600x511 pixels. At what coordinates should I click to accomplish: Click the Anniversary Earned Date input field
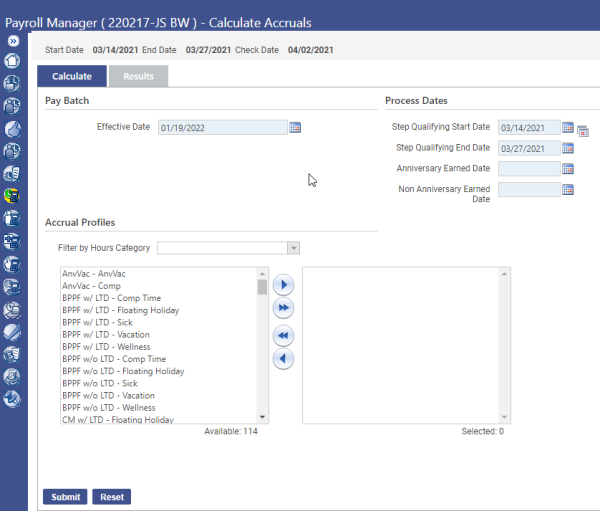point(528,168)
